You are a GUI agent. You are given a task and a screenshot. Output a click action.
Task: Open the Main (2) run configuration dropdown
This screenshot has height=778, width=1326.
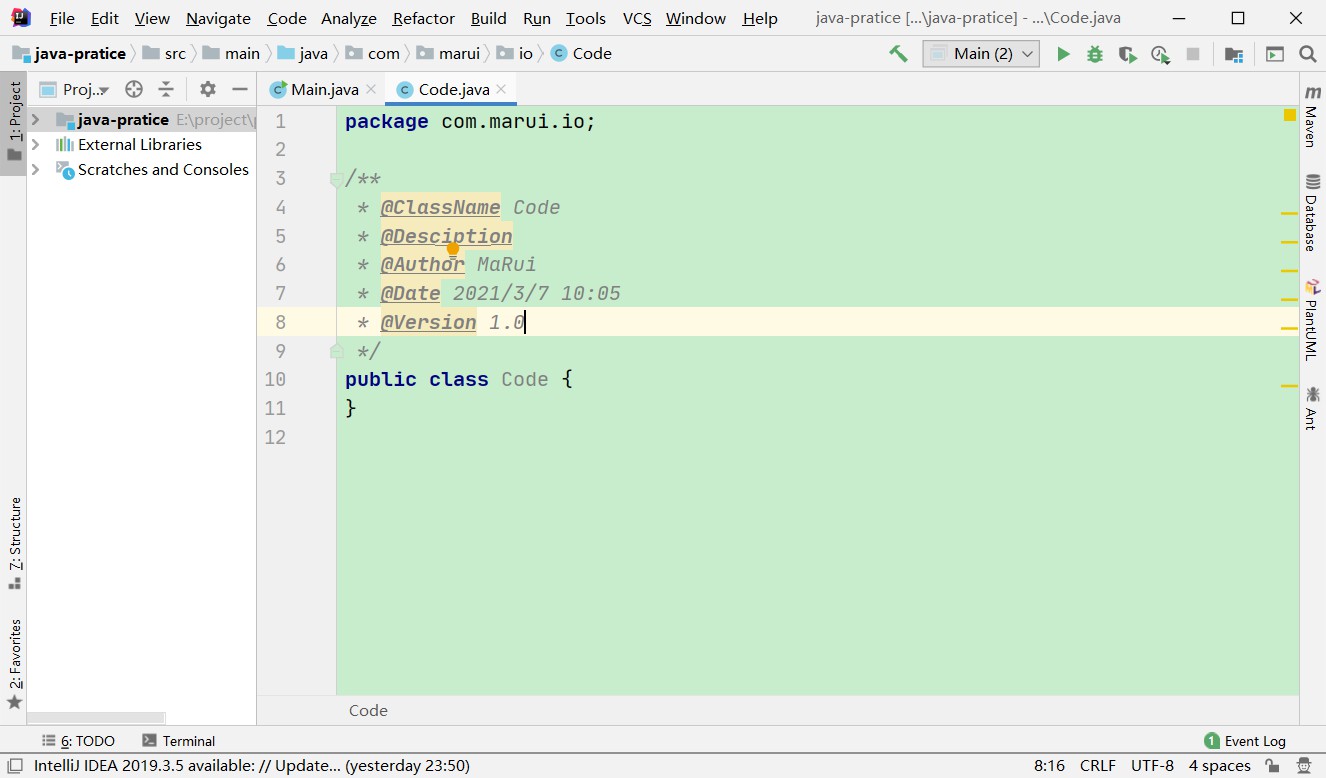tap(981, 54)
